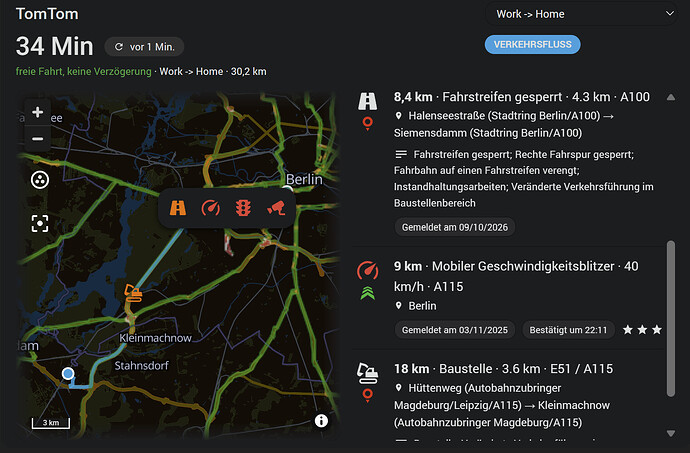690x453 pixels.
Task: Click the blue start location marker
Action: (x=68, y=374)
